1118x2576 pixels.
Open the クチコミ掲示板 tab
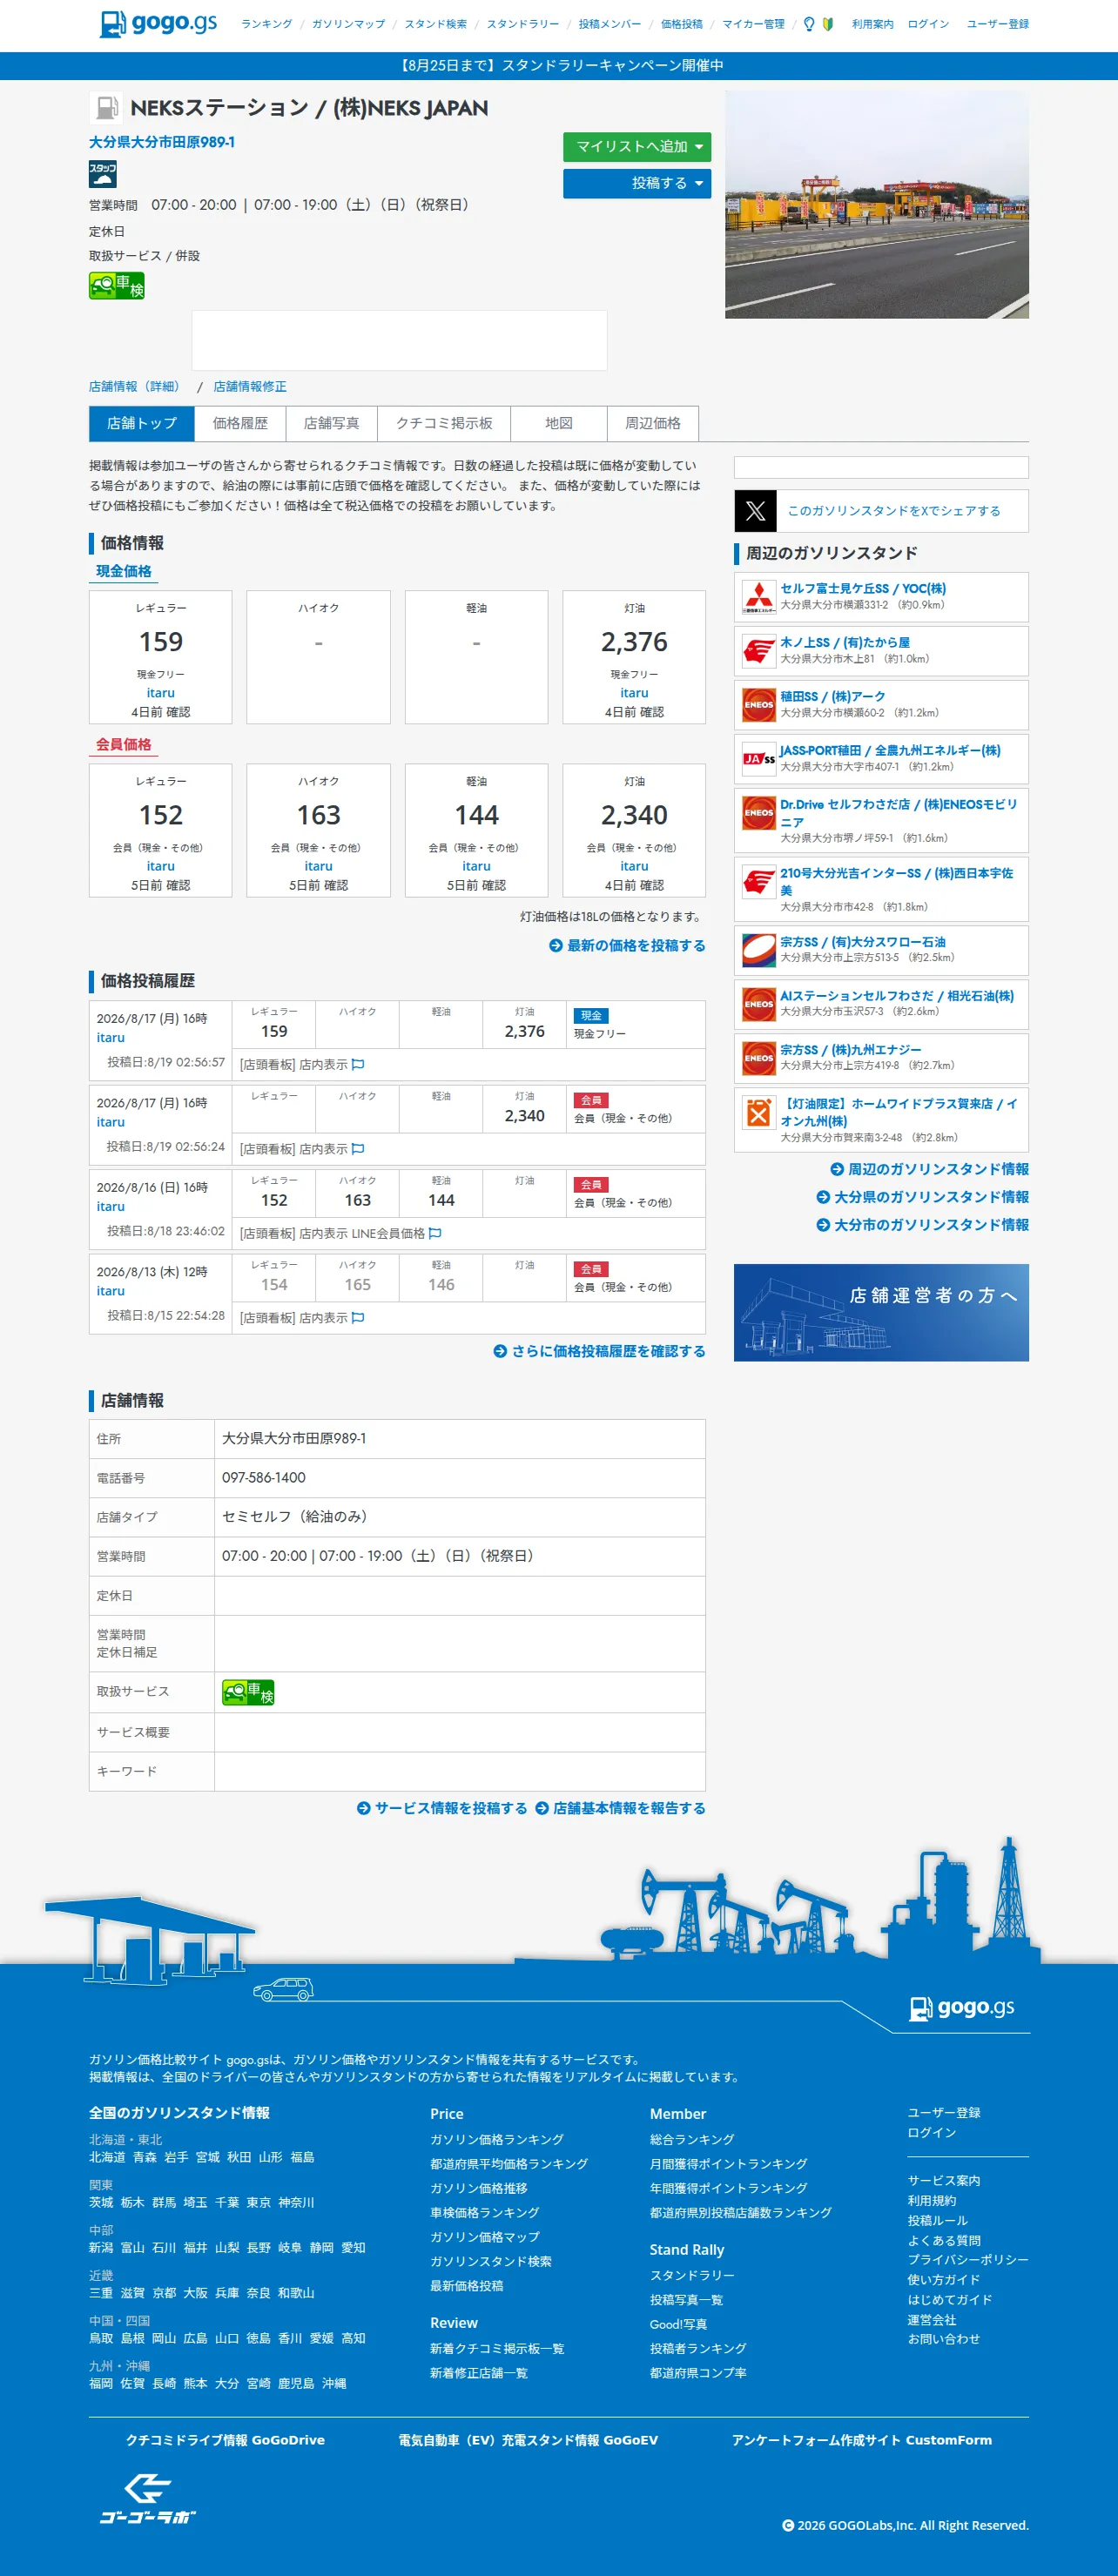pos(444,424)
